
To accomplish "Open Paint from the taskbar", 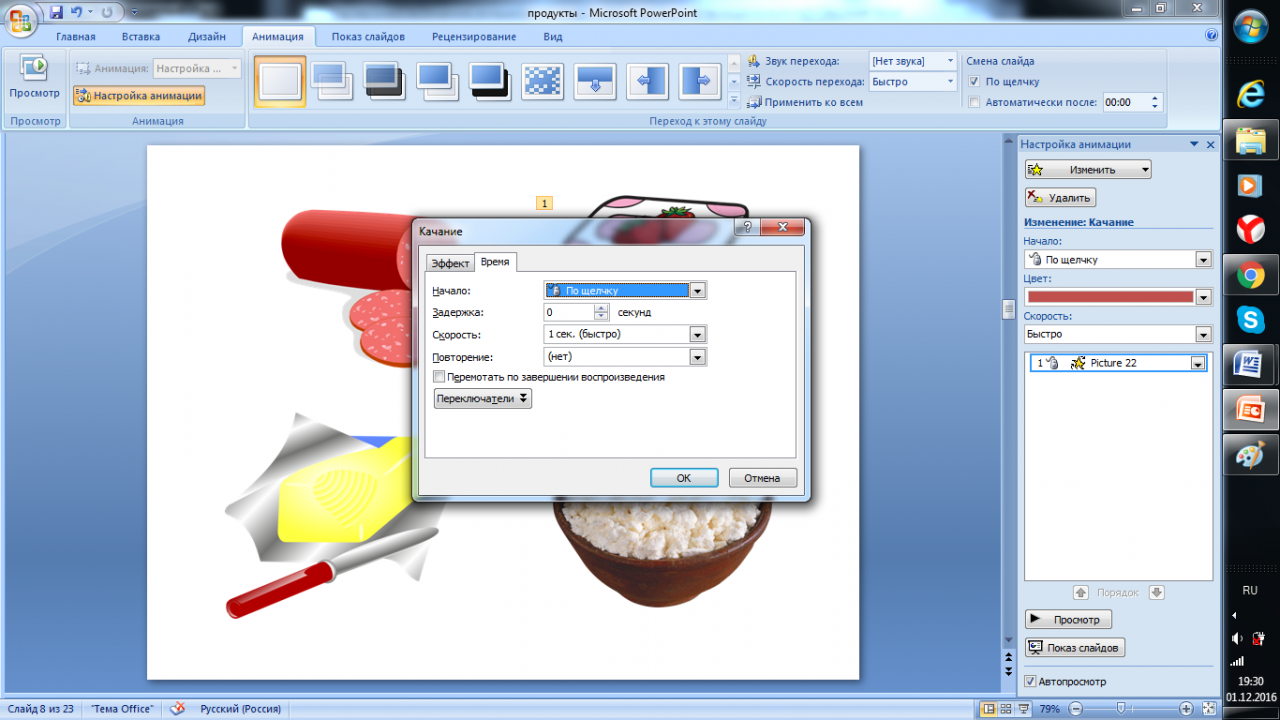I will click(x=1250, y=454).
